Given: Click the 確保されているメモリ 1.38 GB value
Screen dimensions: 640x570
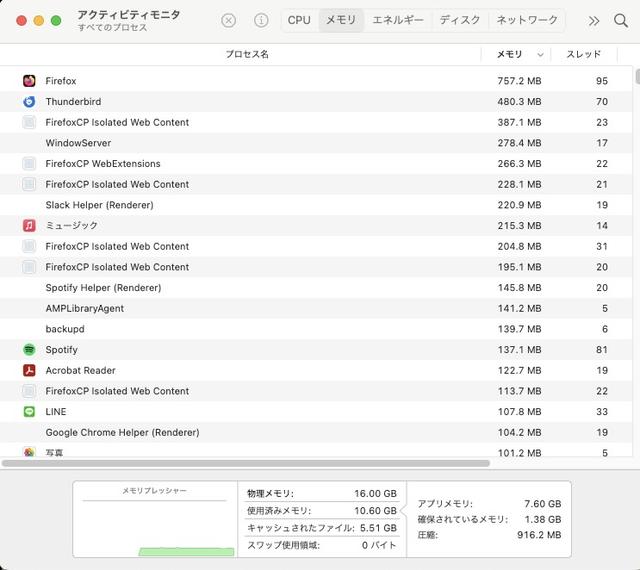Looking at the screenshot, I should coord(543,519).
